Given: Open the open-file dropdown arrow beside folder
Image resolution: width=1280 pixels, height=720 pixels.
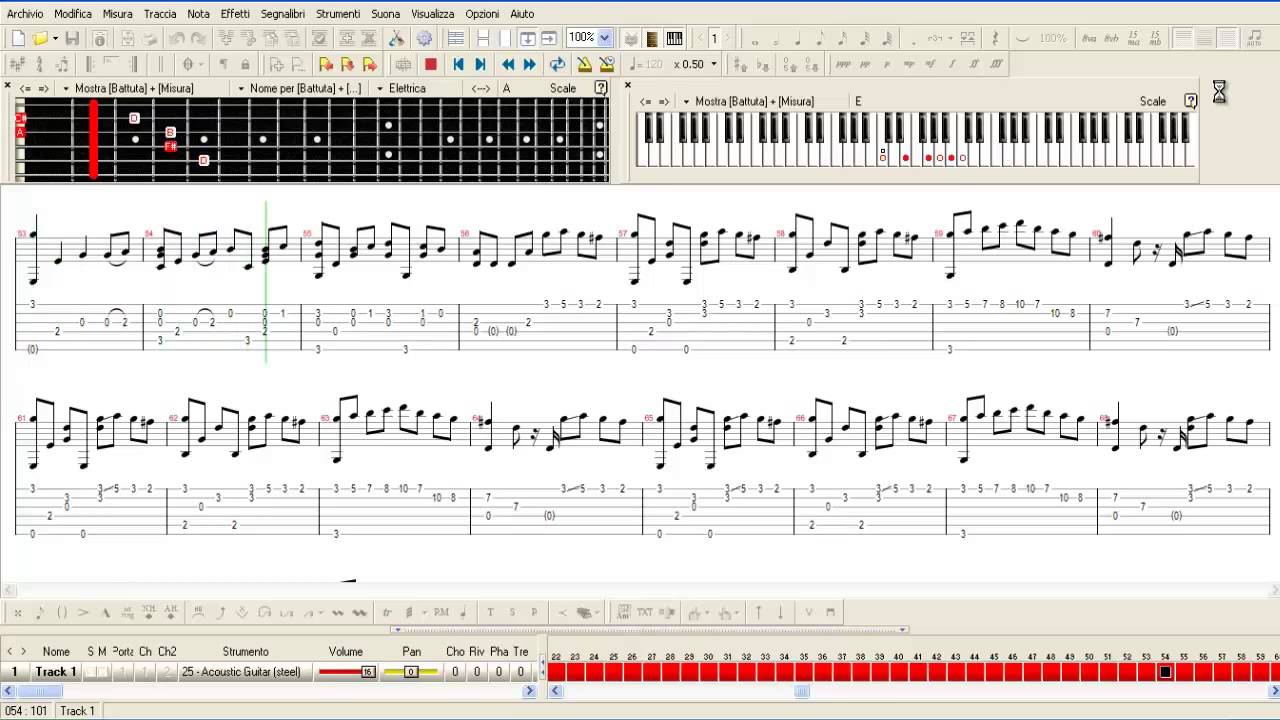Looking at the screenshot, I should point(55,39).
